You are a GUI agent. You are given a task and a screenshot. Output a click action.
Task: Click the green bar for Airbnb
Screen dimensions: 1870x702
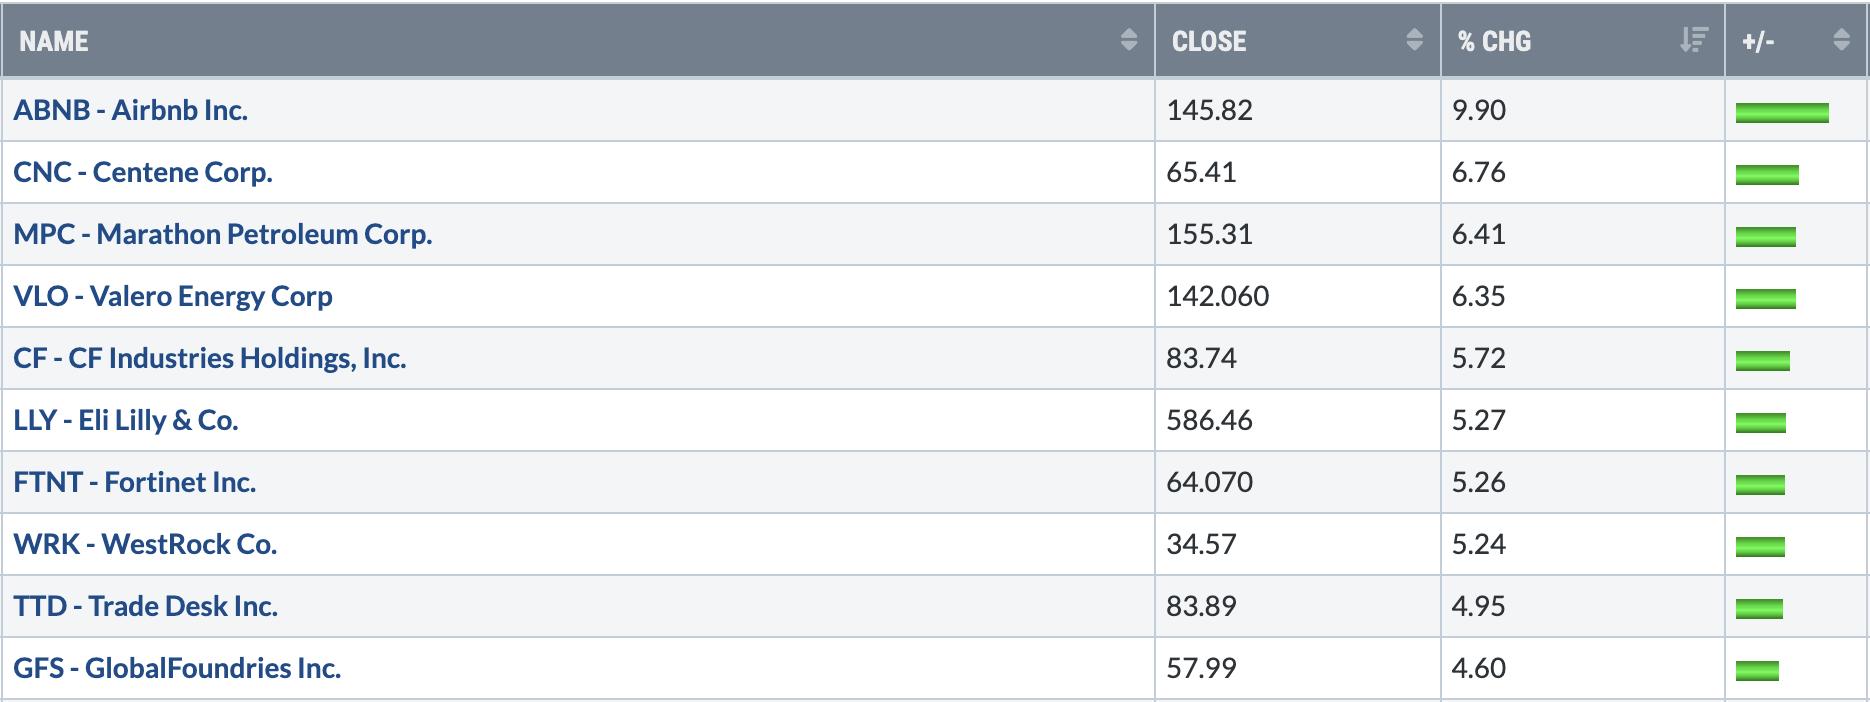pyautogui.click(x=1782, y=113)
